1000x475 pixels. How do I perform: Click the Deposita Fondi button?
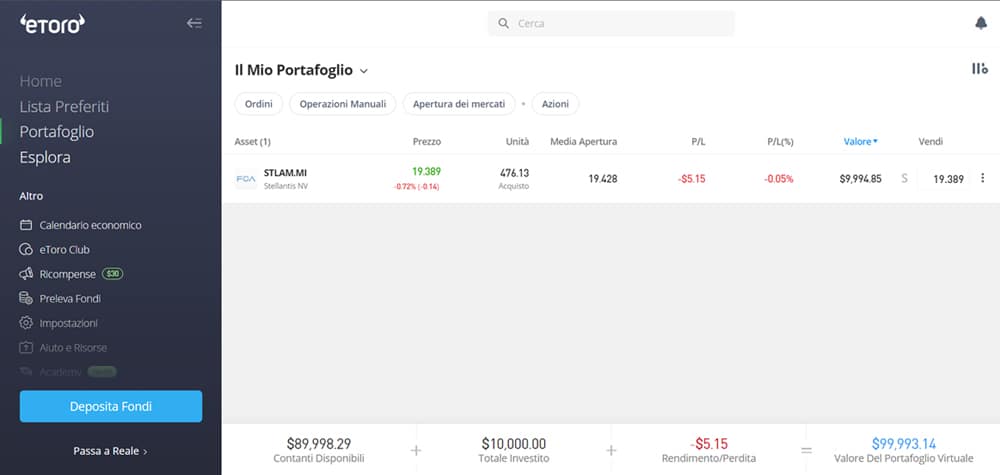(111, 406)
